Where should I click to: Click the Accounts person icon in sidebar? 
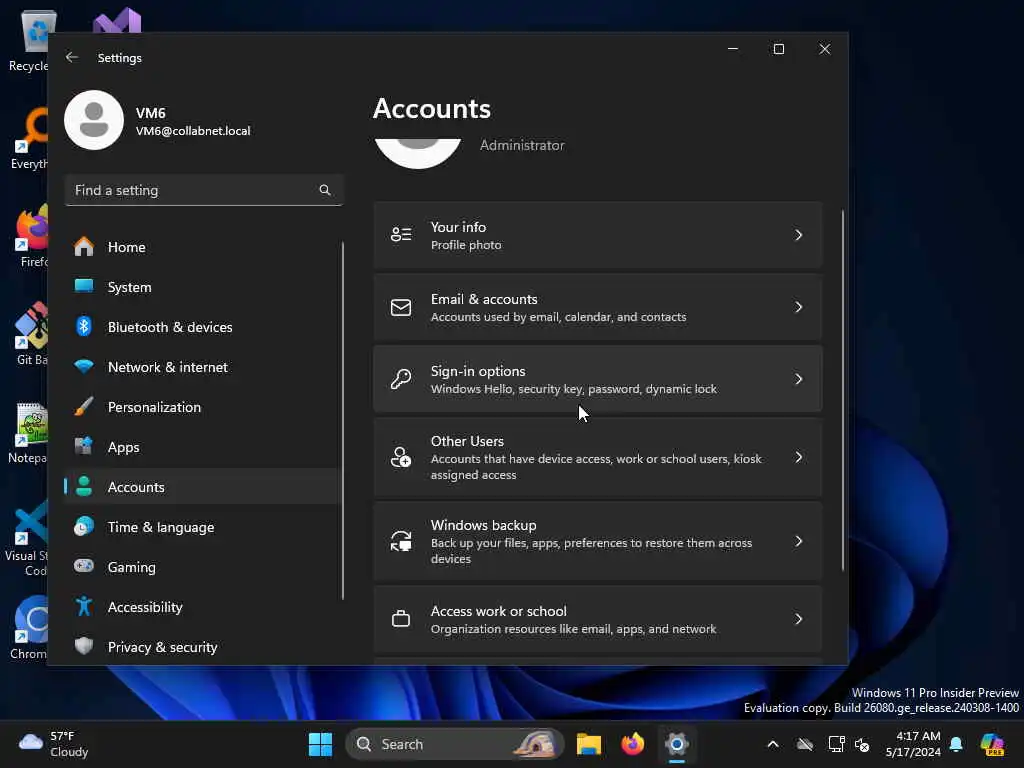pyautogui.click(x=84, y=487)
